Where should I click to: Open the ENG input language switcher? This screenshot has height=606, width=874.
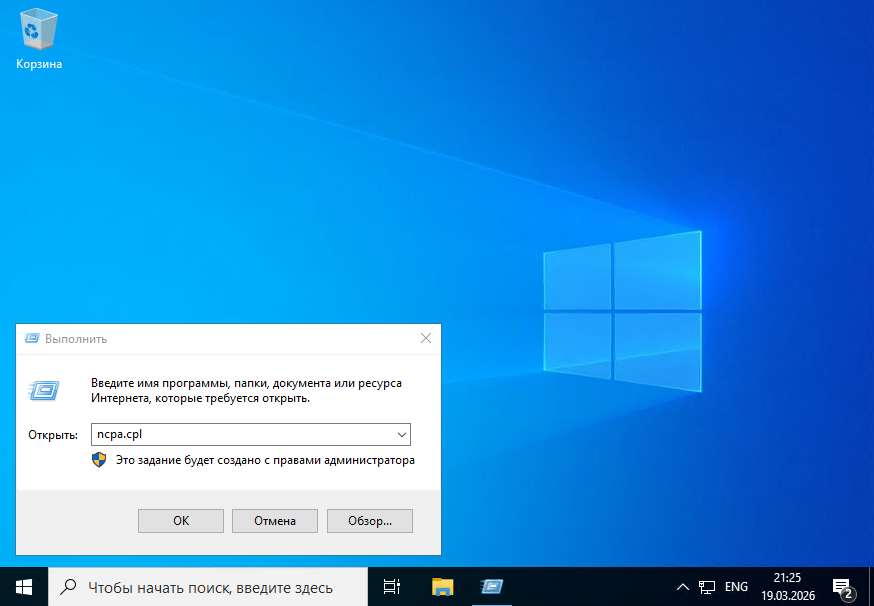736,587
